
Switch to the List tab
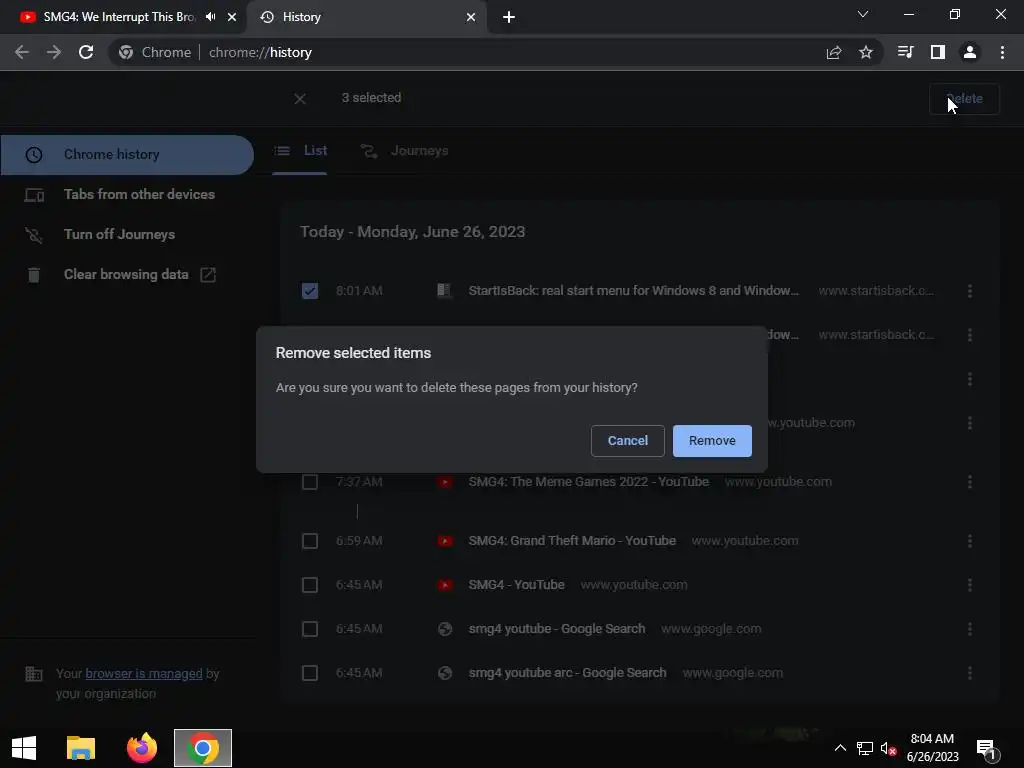tap(300, 151)
